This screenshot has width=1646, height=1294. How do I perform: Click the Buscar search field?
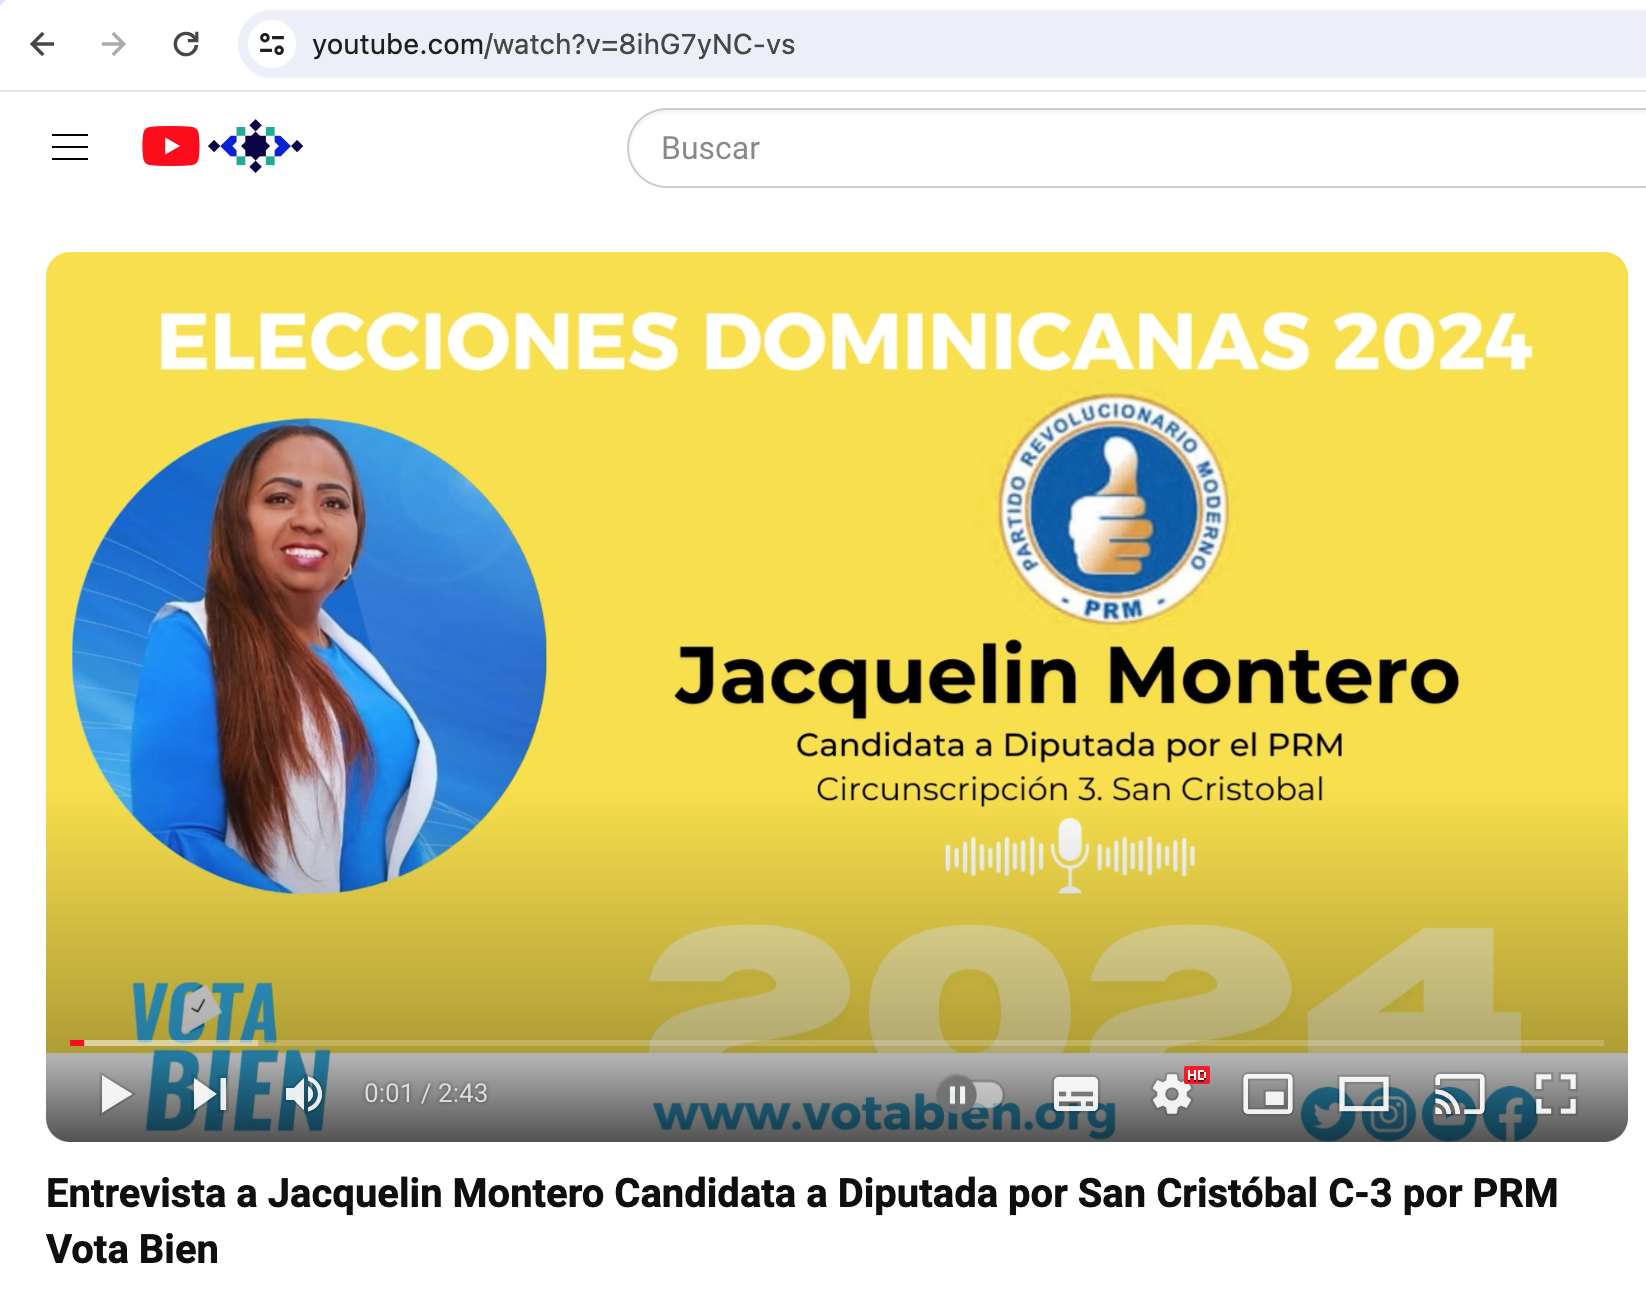point(1136,148)
